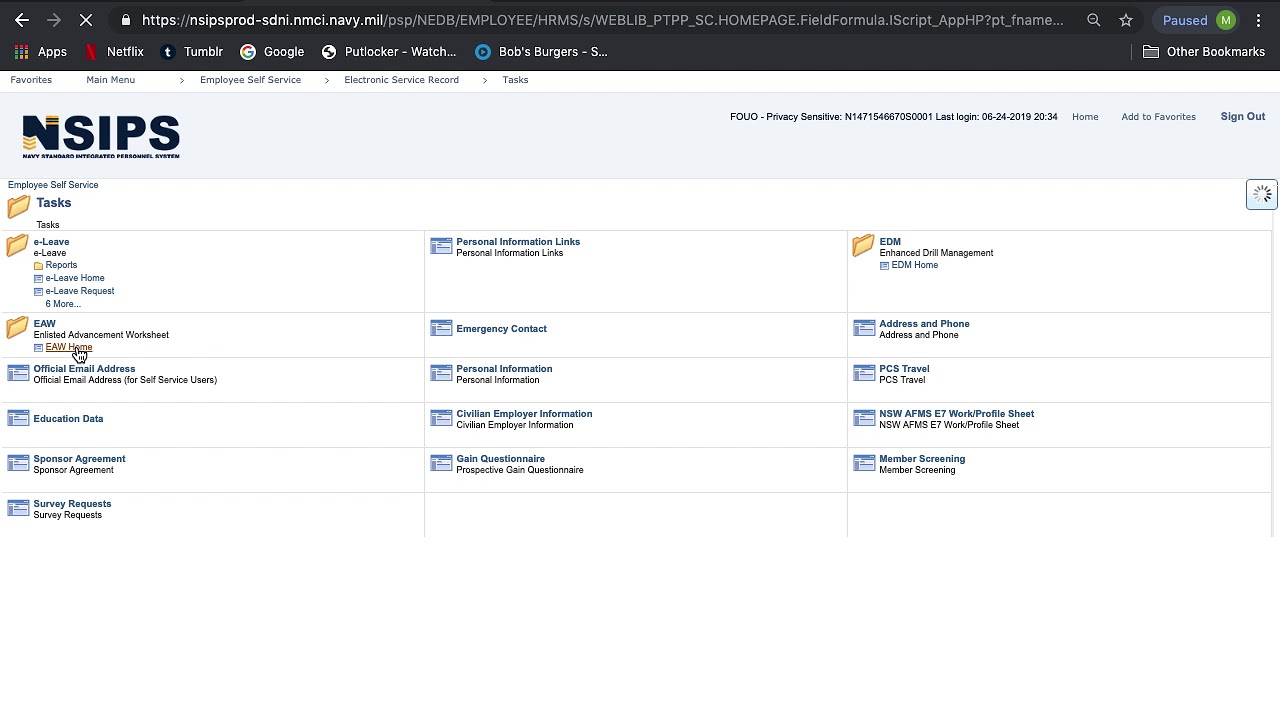1280x720 pixels.
Task: Click the e-Leave folder icon
Action: pyautogui.click(x=17, y=246)
